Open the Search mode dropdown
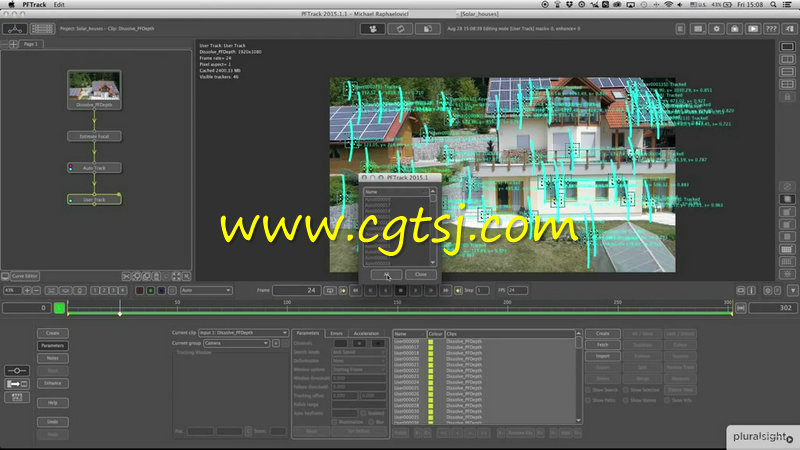Image resolution: width=800 pixels, height=450 pixels. click(x=359, y=352)
